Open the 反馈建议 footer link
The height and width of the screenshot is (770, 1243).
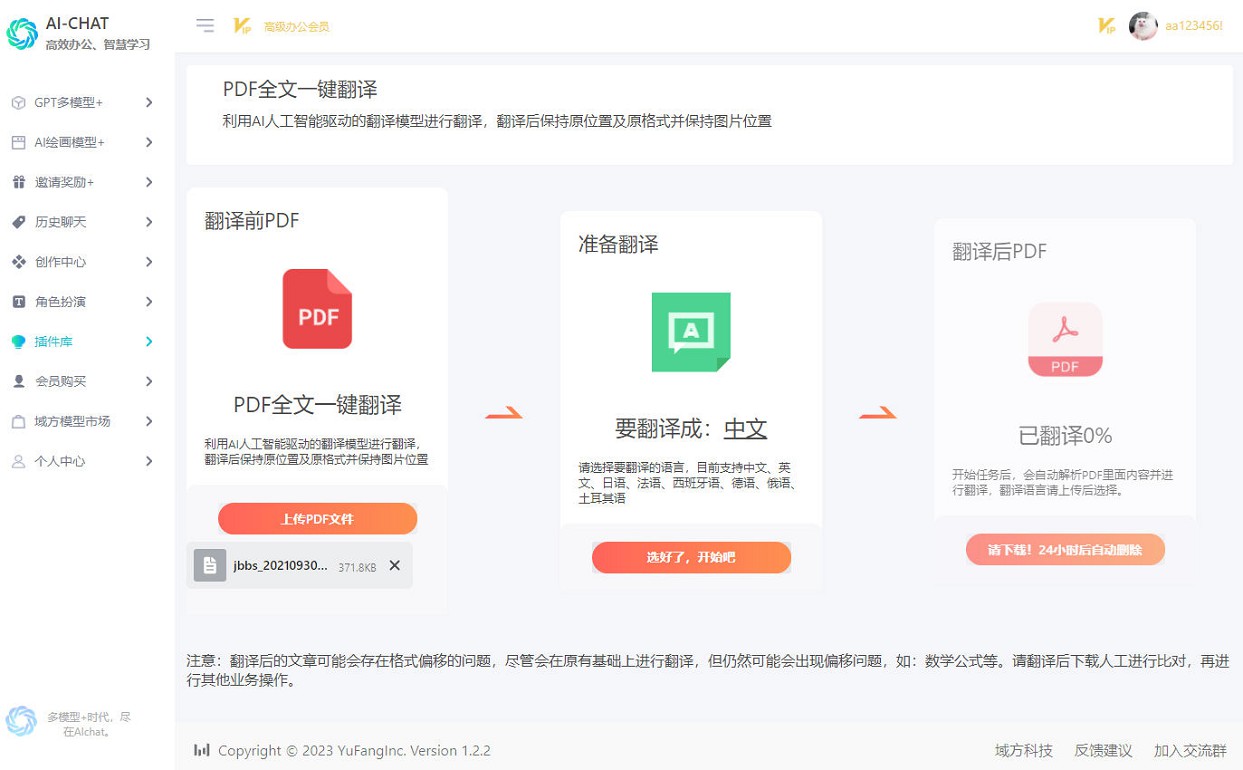point(1103,750)
